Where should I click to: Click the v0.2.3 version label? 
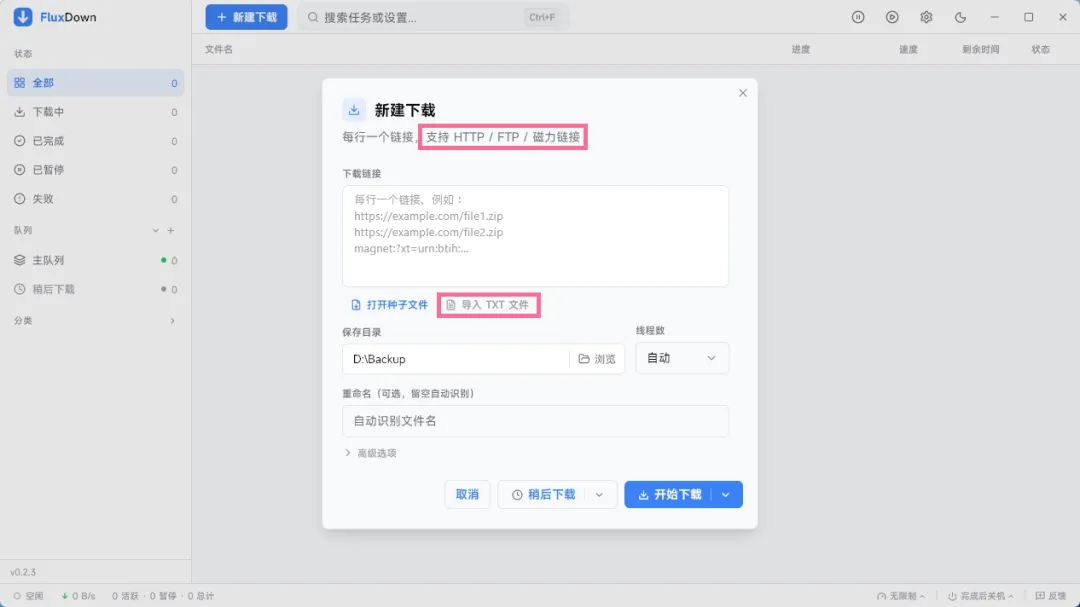click(23, 572)
